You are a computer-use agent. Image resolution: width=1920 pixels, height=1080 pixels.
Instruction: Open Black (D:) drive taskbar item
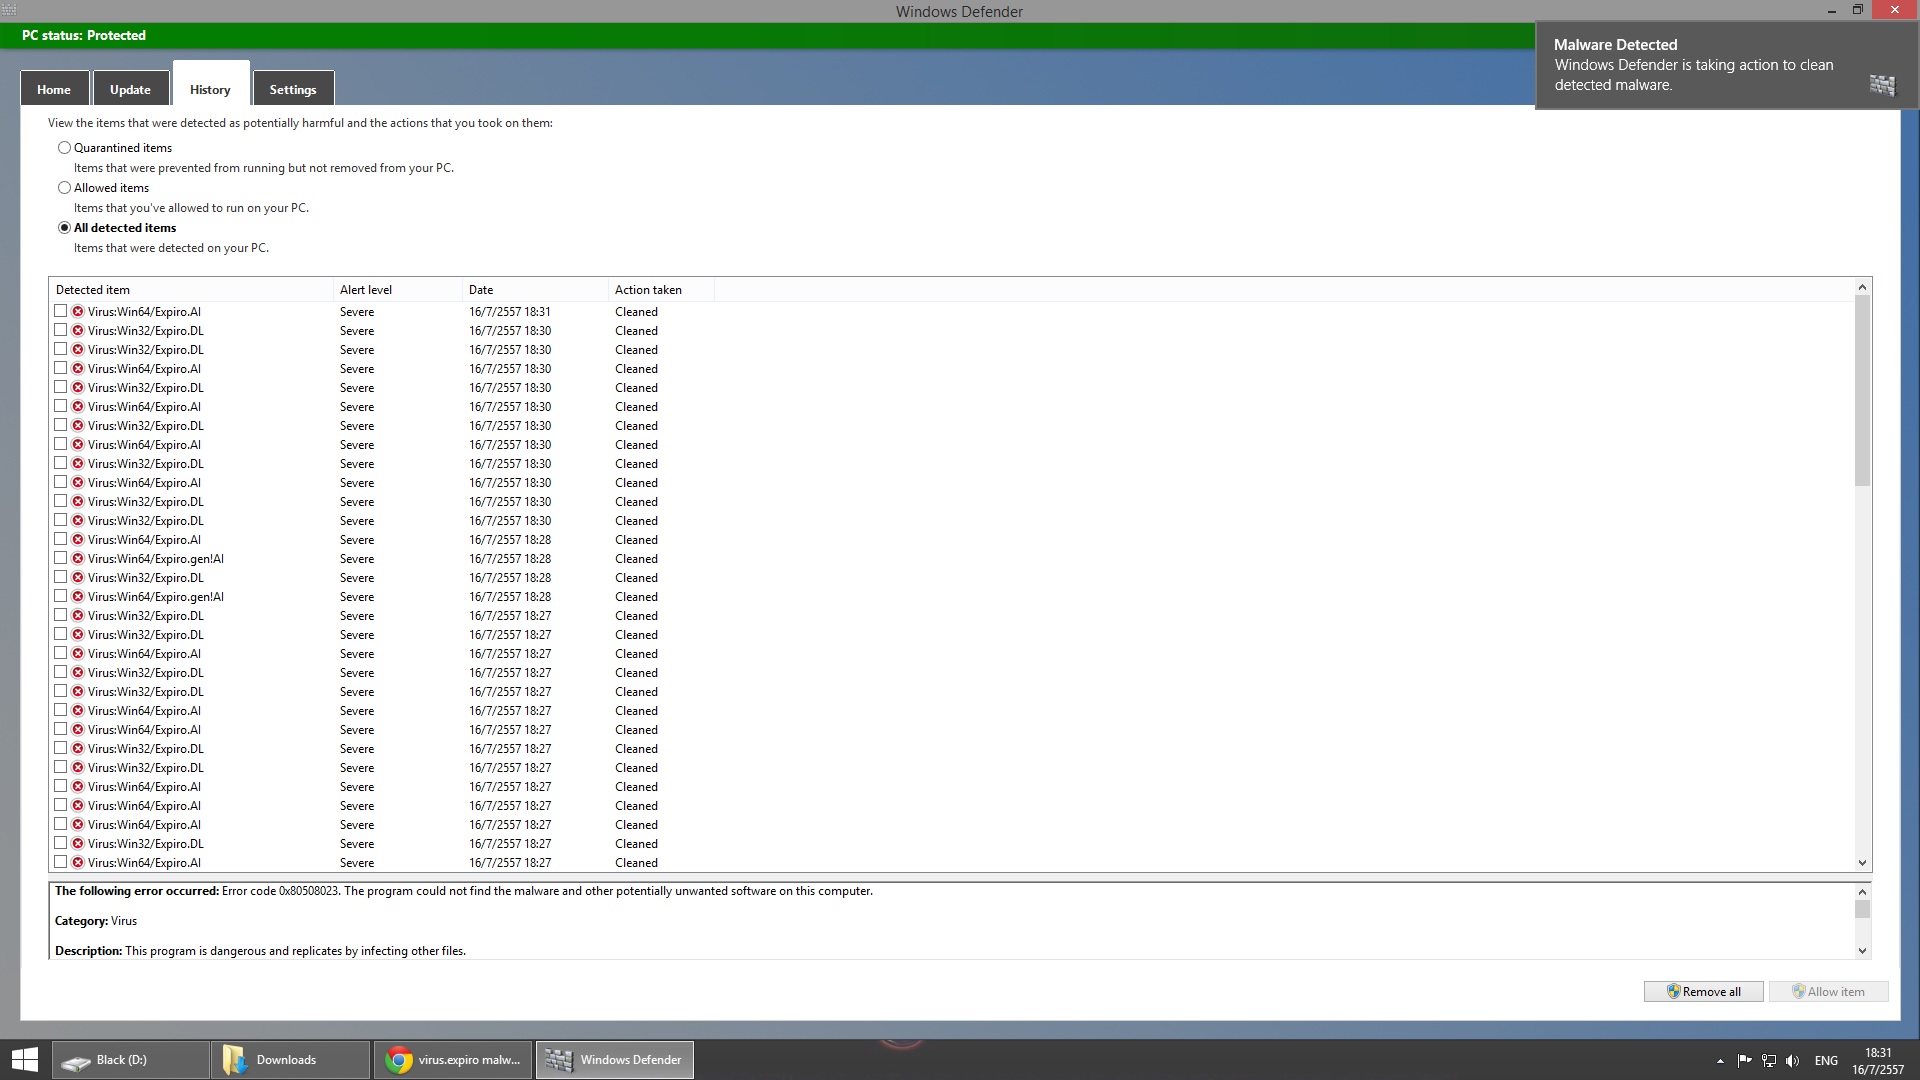coord(130,1060)
